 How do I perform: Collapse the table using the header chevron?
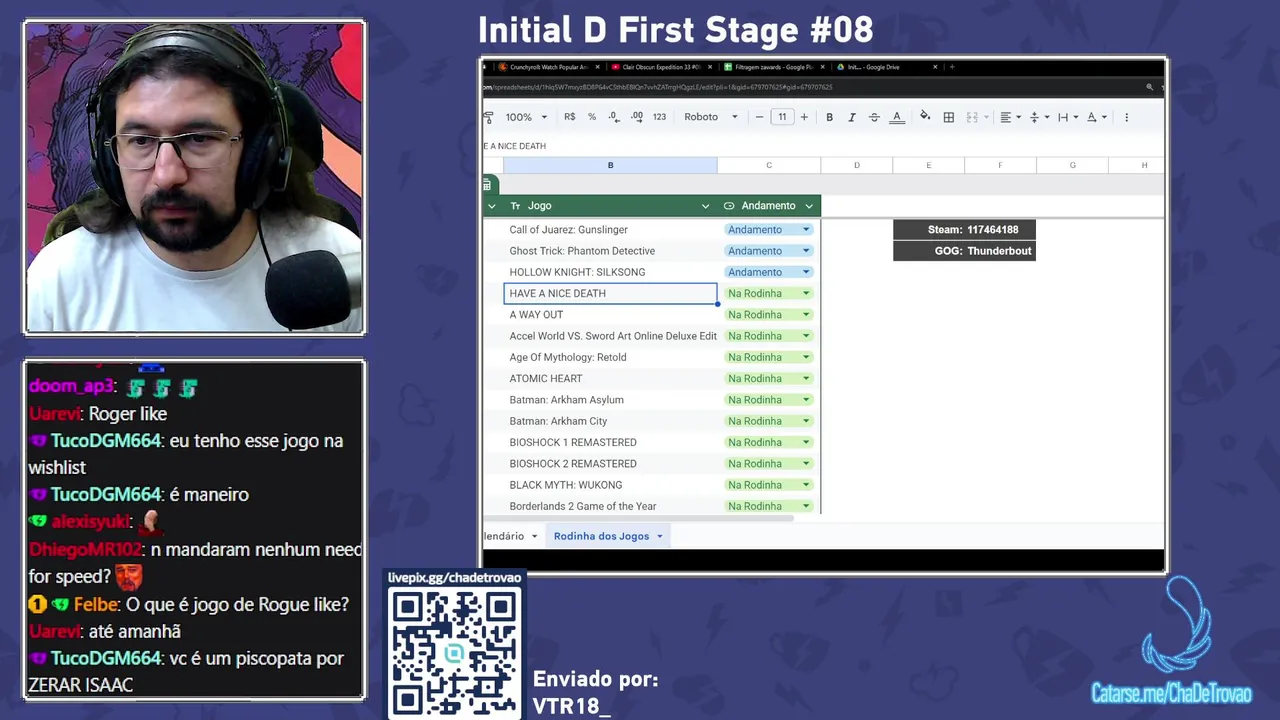coord(491,206)
